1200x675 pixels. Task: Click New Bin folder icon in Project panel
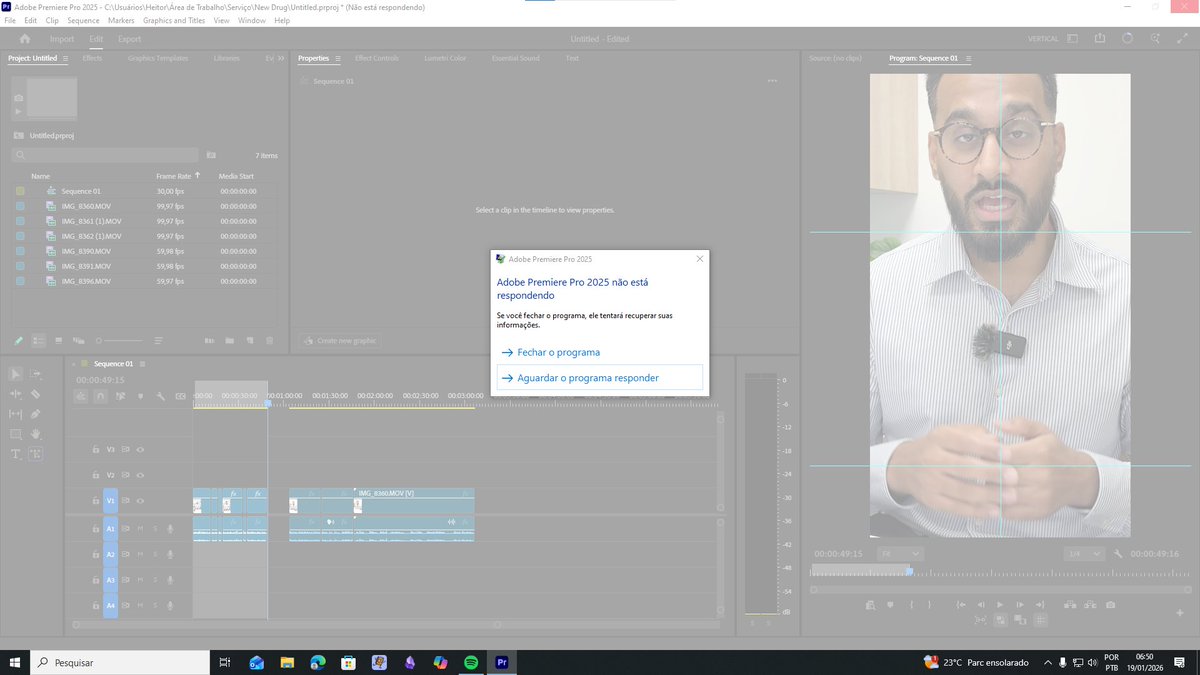pos(230,341)
